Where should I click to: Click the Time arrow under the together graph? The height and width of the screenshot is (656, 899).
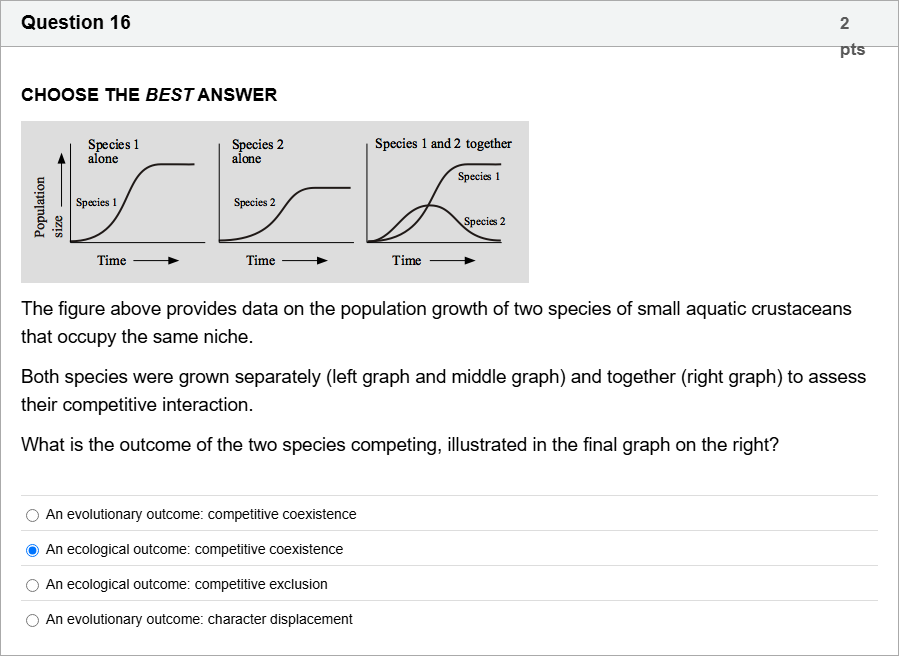[x=451, y=261]
